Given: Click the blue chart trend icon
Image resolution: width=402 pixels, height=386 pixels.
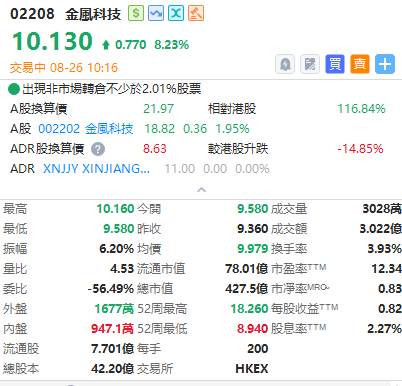Looking at the screenshot, I should [x=156, y=13].
